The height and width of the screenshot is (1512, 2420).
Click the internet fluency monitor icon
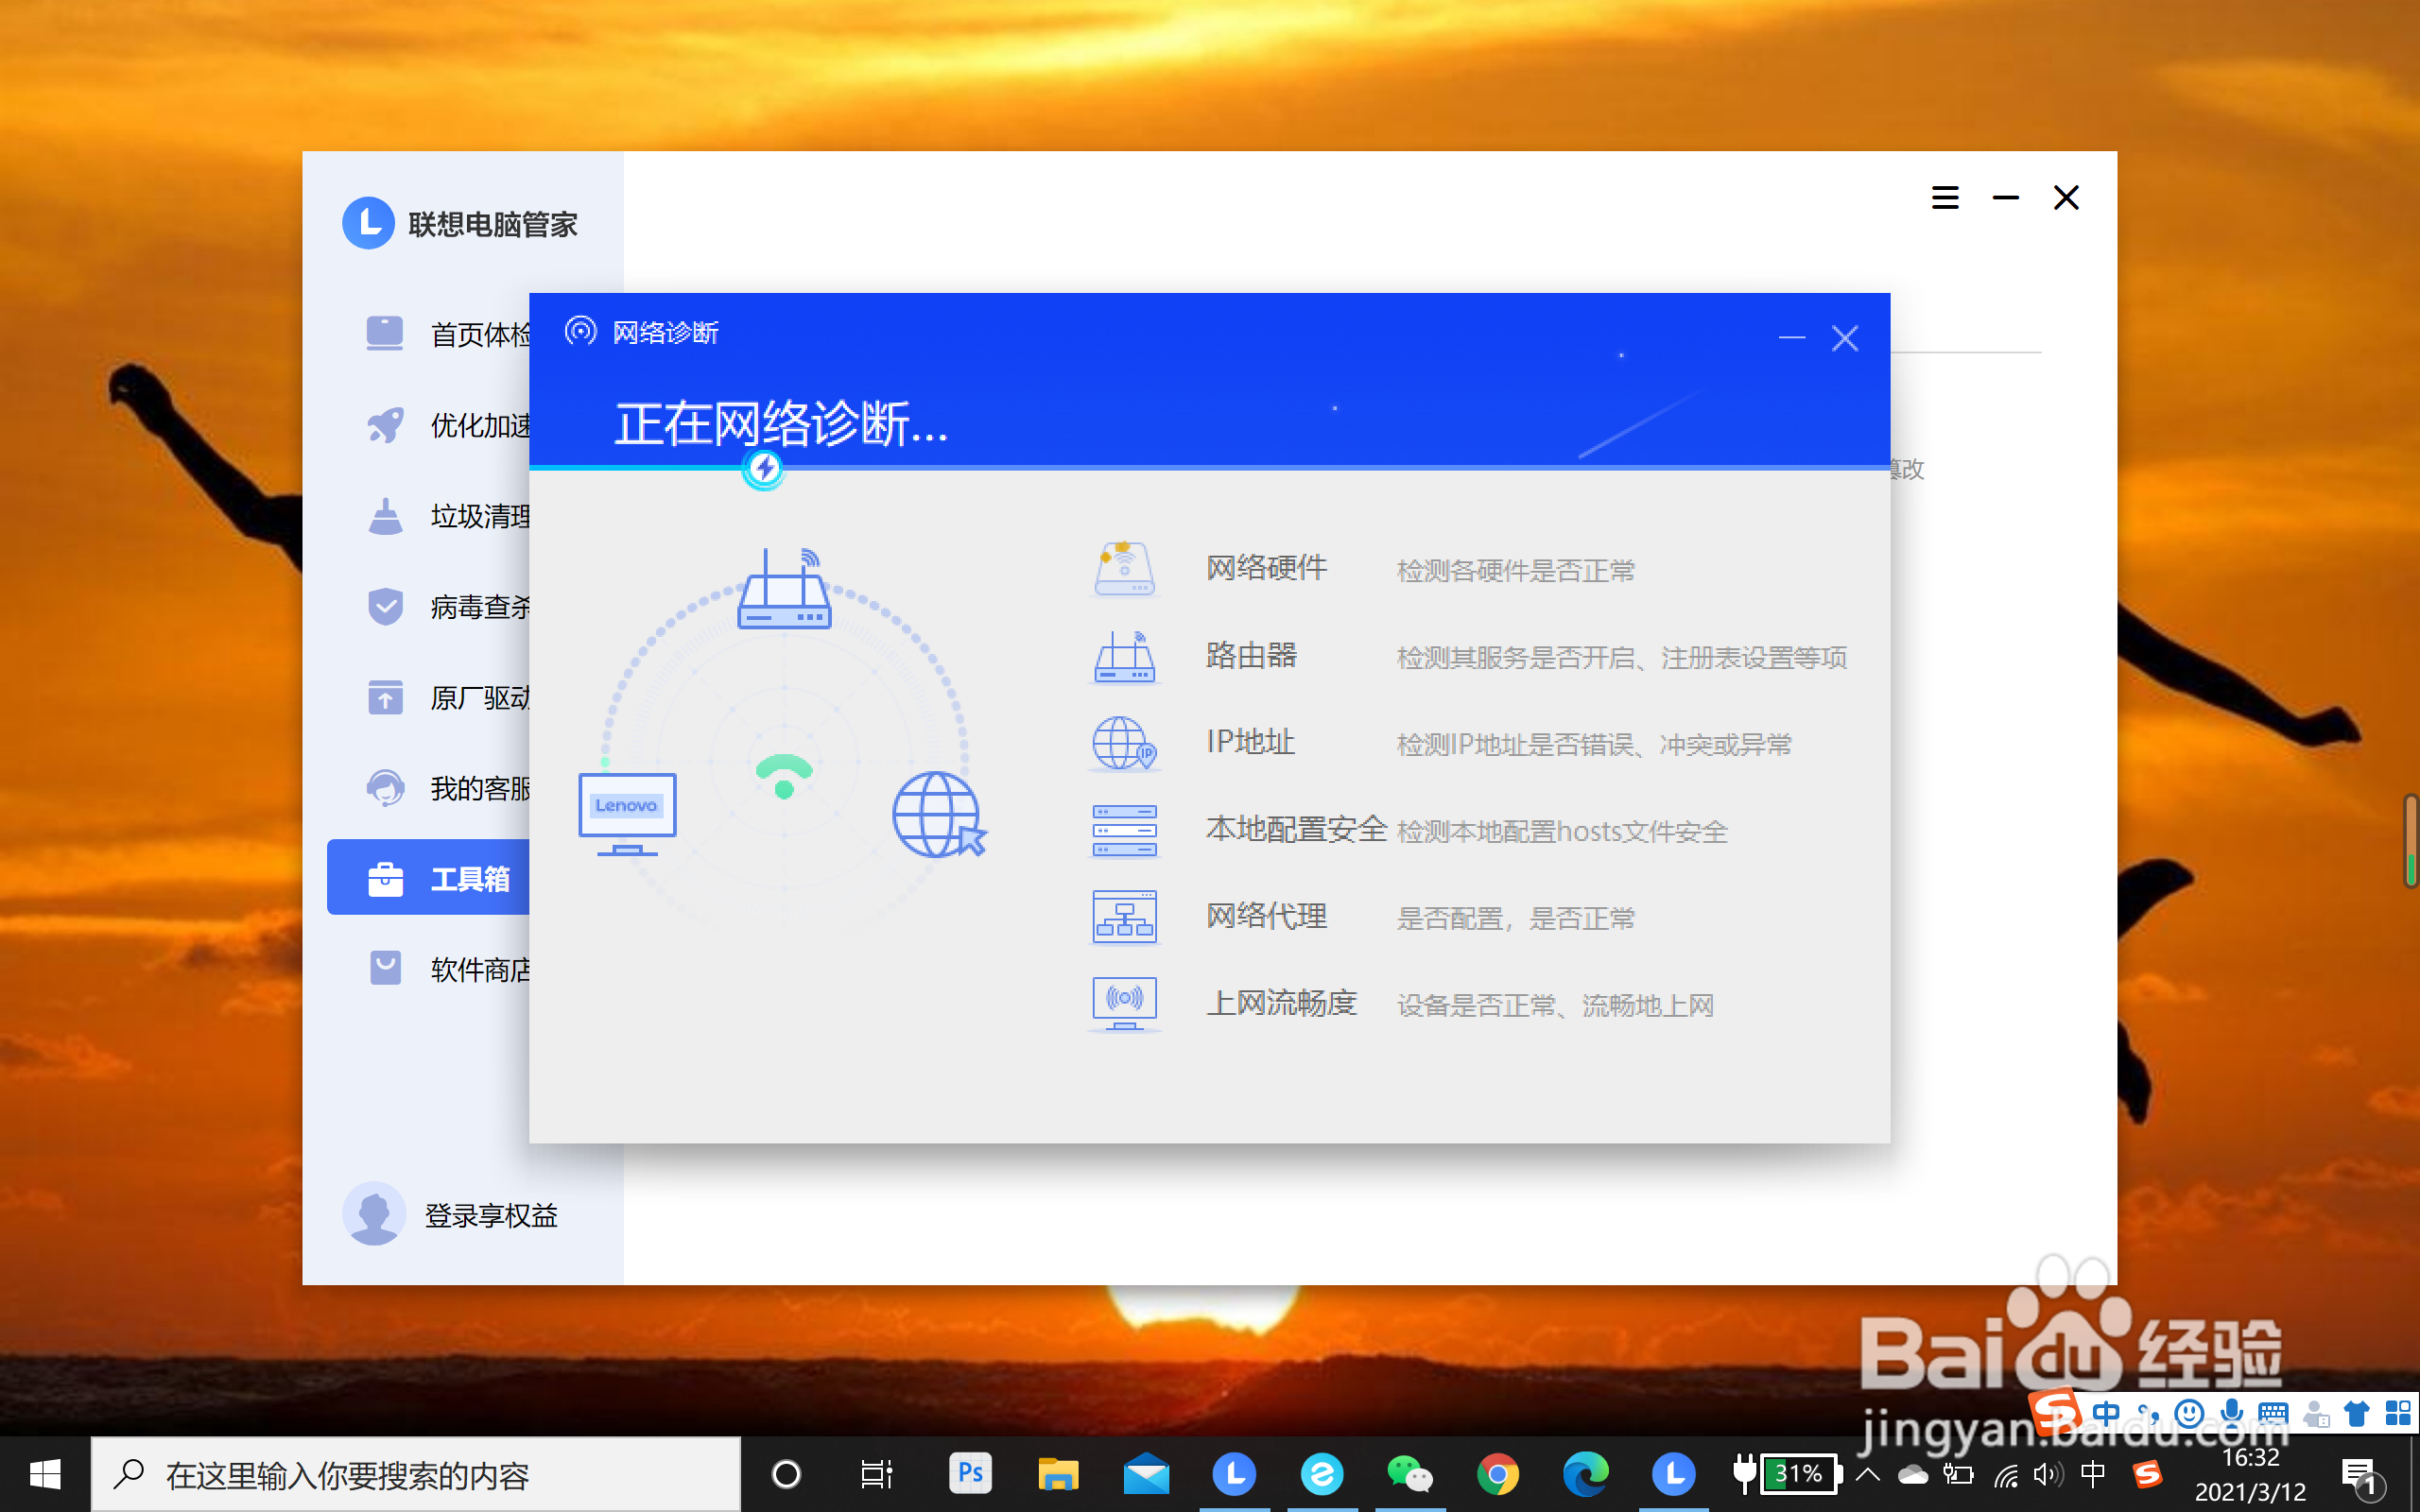(1124, 1004)
